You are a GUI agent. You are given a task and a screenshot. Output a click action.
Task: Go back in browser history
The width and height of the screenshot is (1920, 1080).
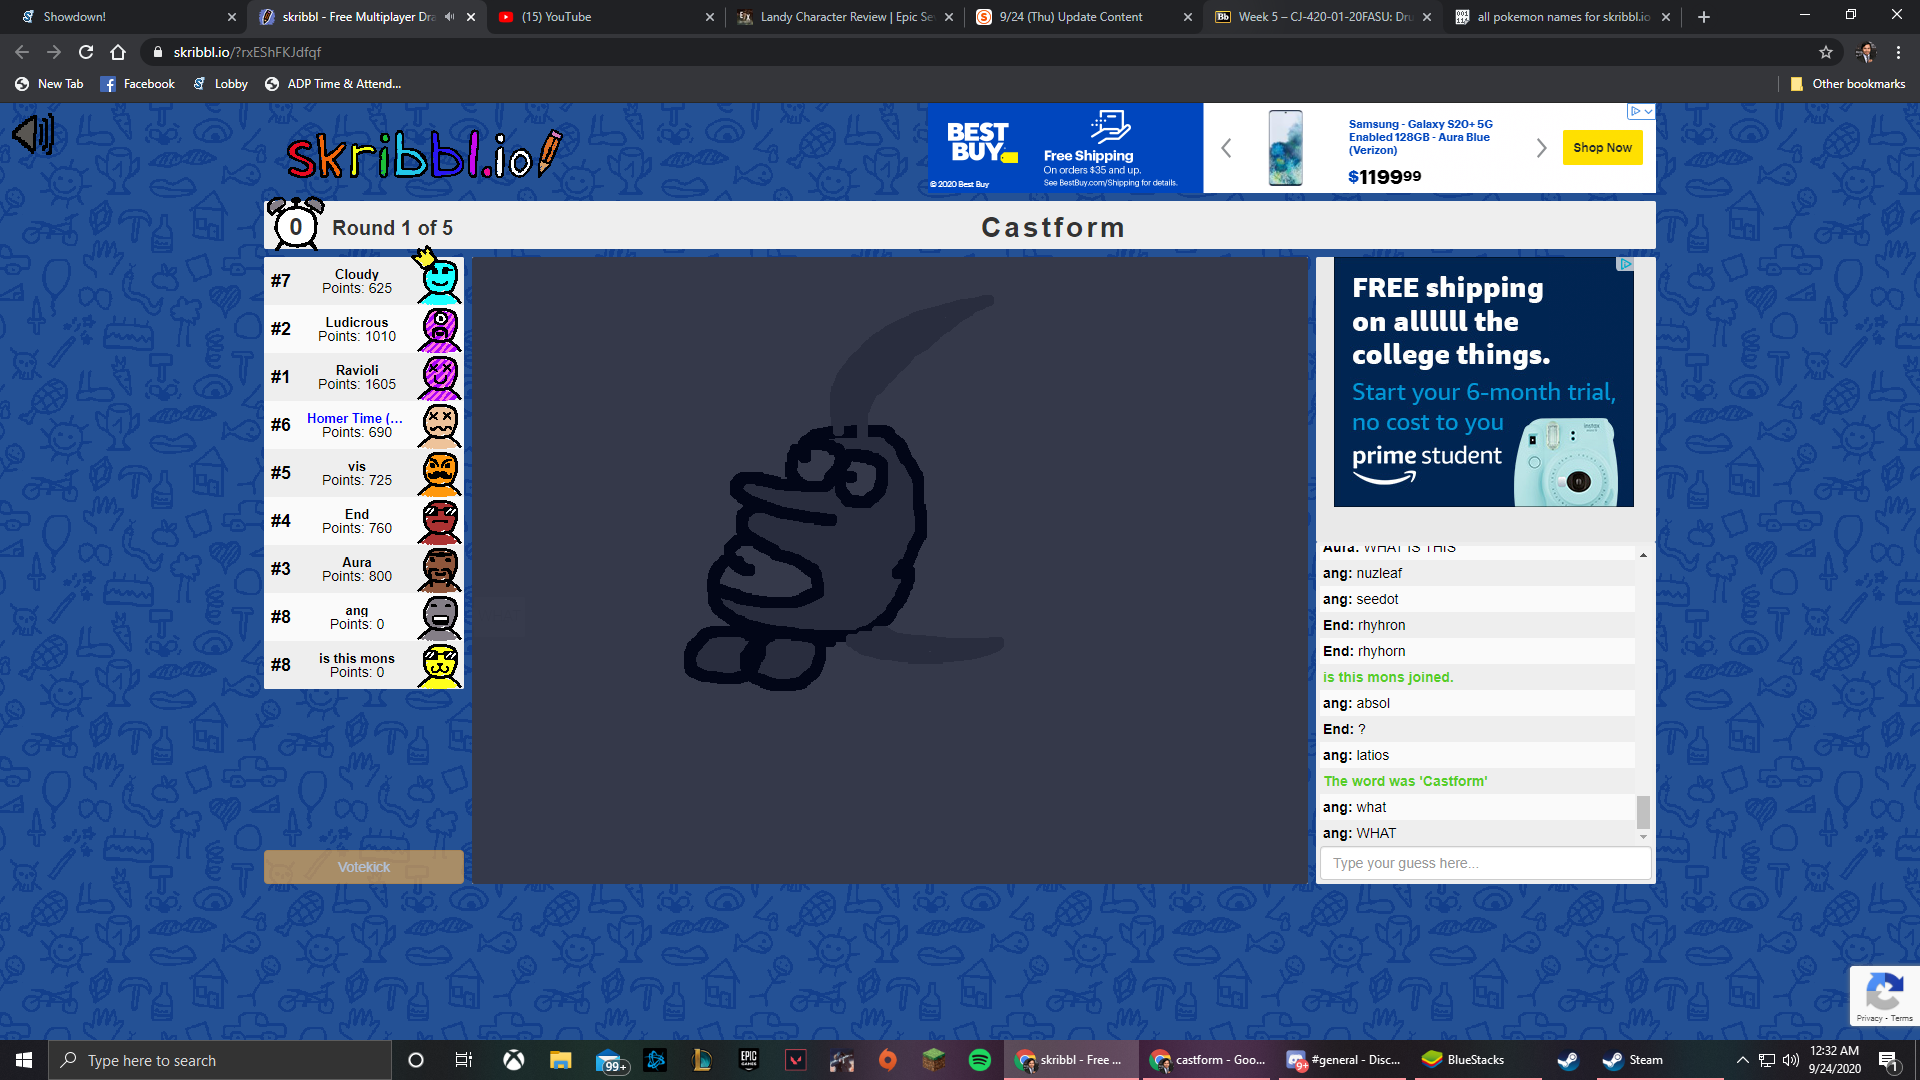click(x=22, y=52)
